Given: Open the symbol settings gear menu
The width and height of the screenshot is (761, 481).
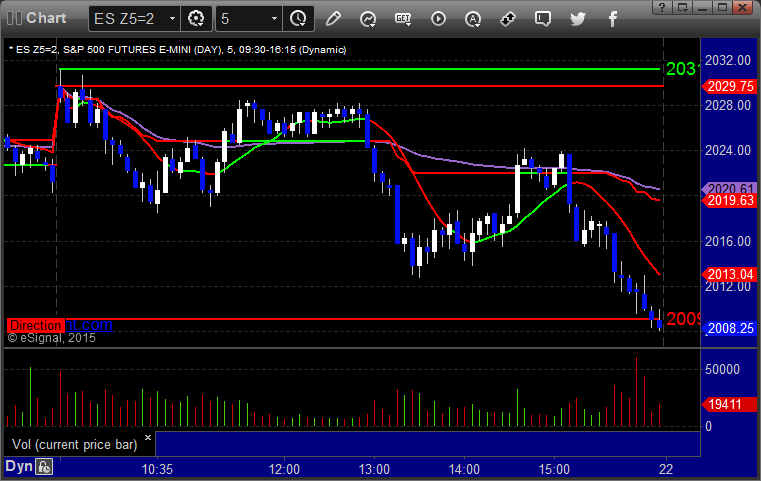Looking at the screenshot, I should (196, 19).
